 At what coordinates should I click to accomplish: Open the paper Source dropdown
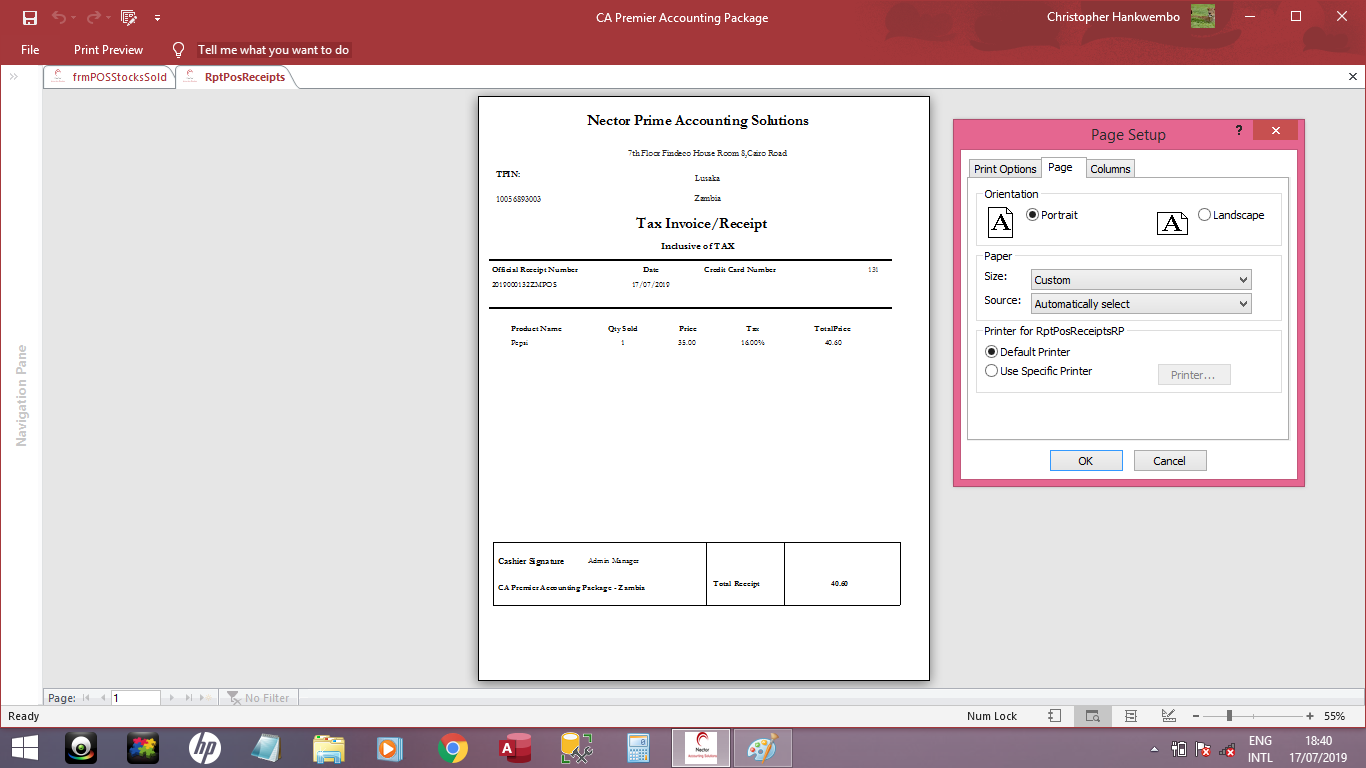pos(1142,304)
